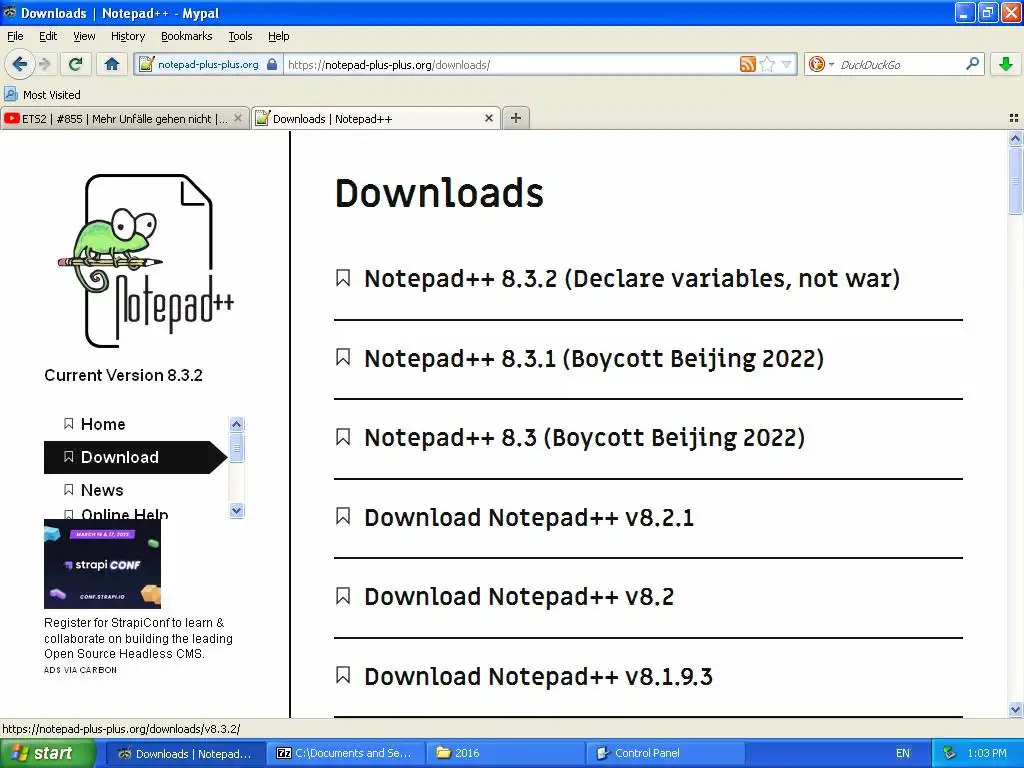Viewport: 1024px width, 768px height.
Task: Open the Download sidebar link
Action: coord(135,457)
